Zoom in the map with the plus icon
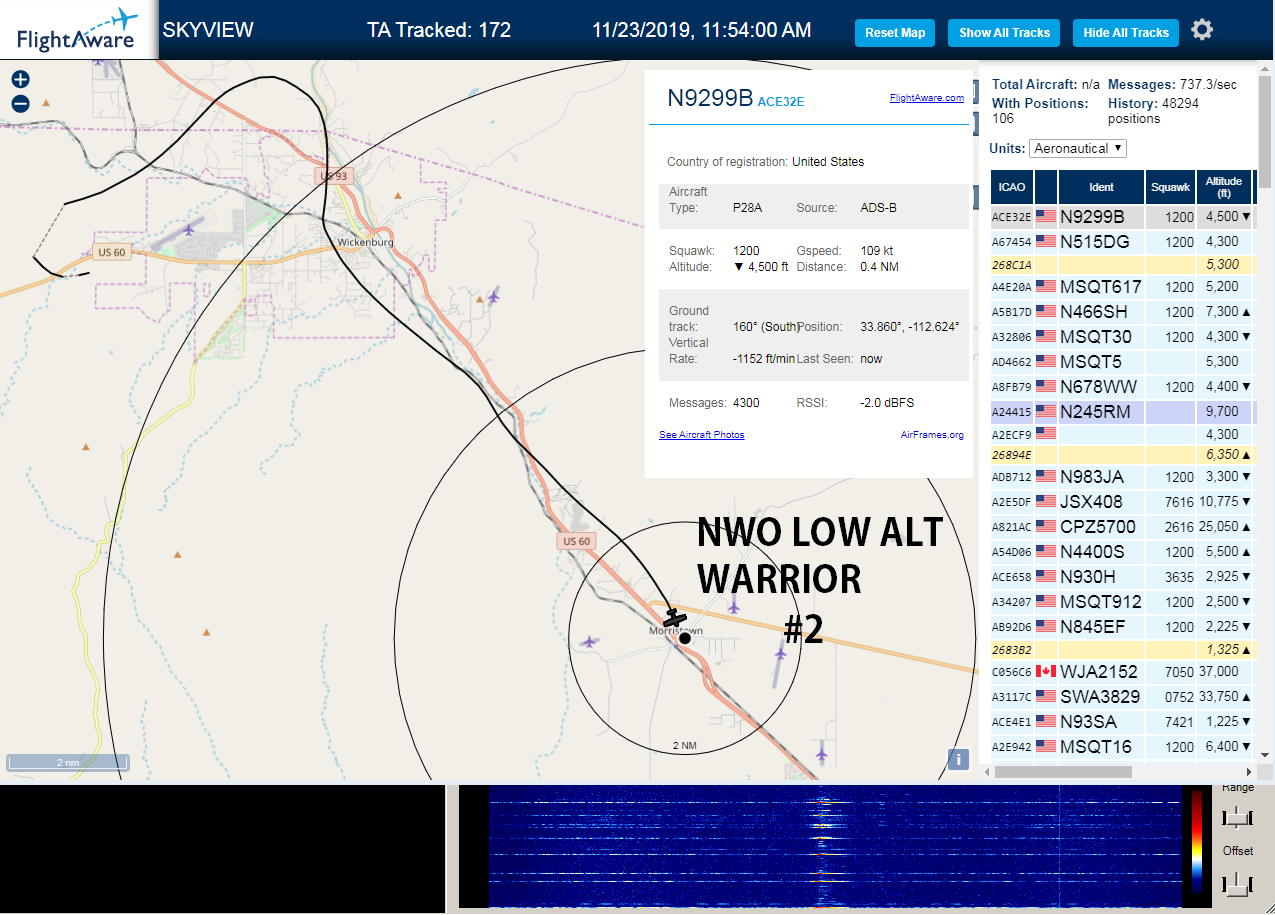The height and width of the screenshot is (915, 1275). [x=20, y=80]
